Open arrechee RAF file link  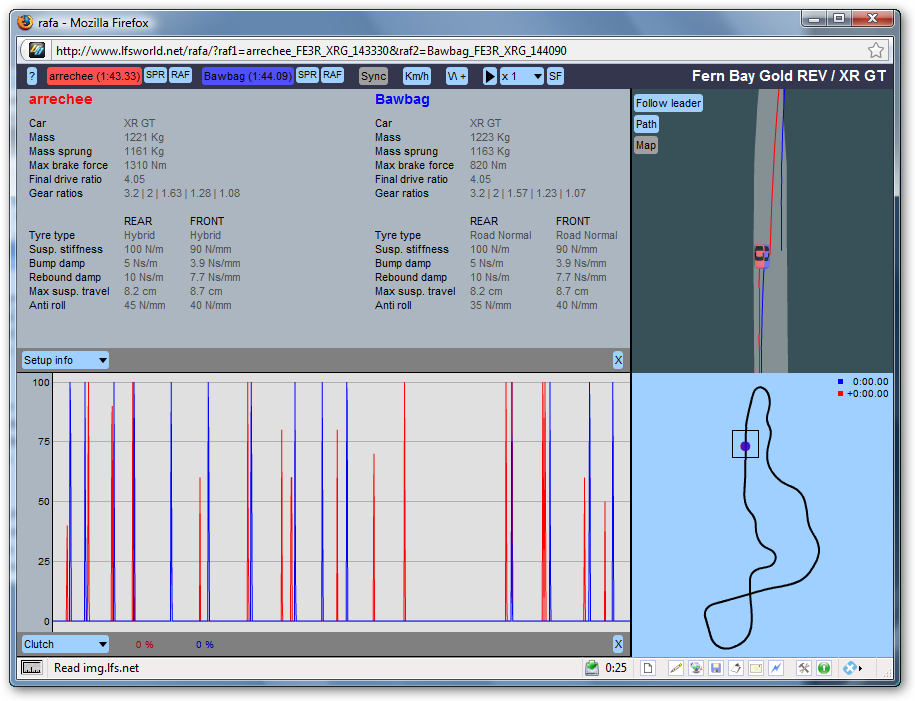pos(180,75)
